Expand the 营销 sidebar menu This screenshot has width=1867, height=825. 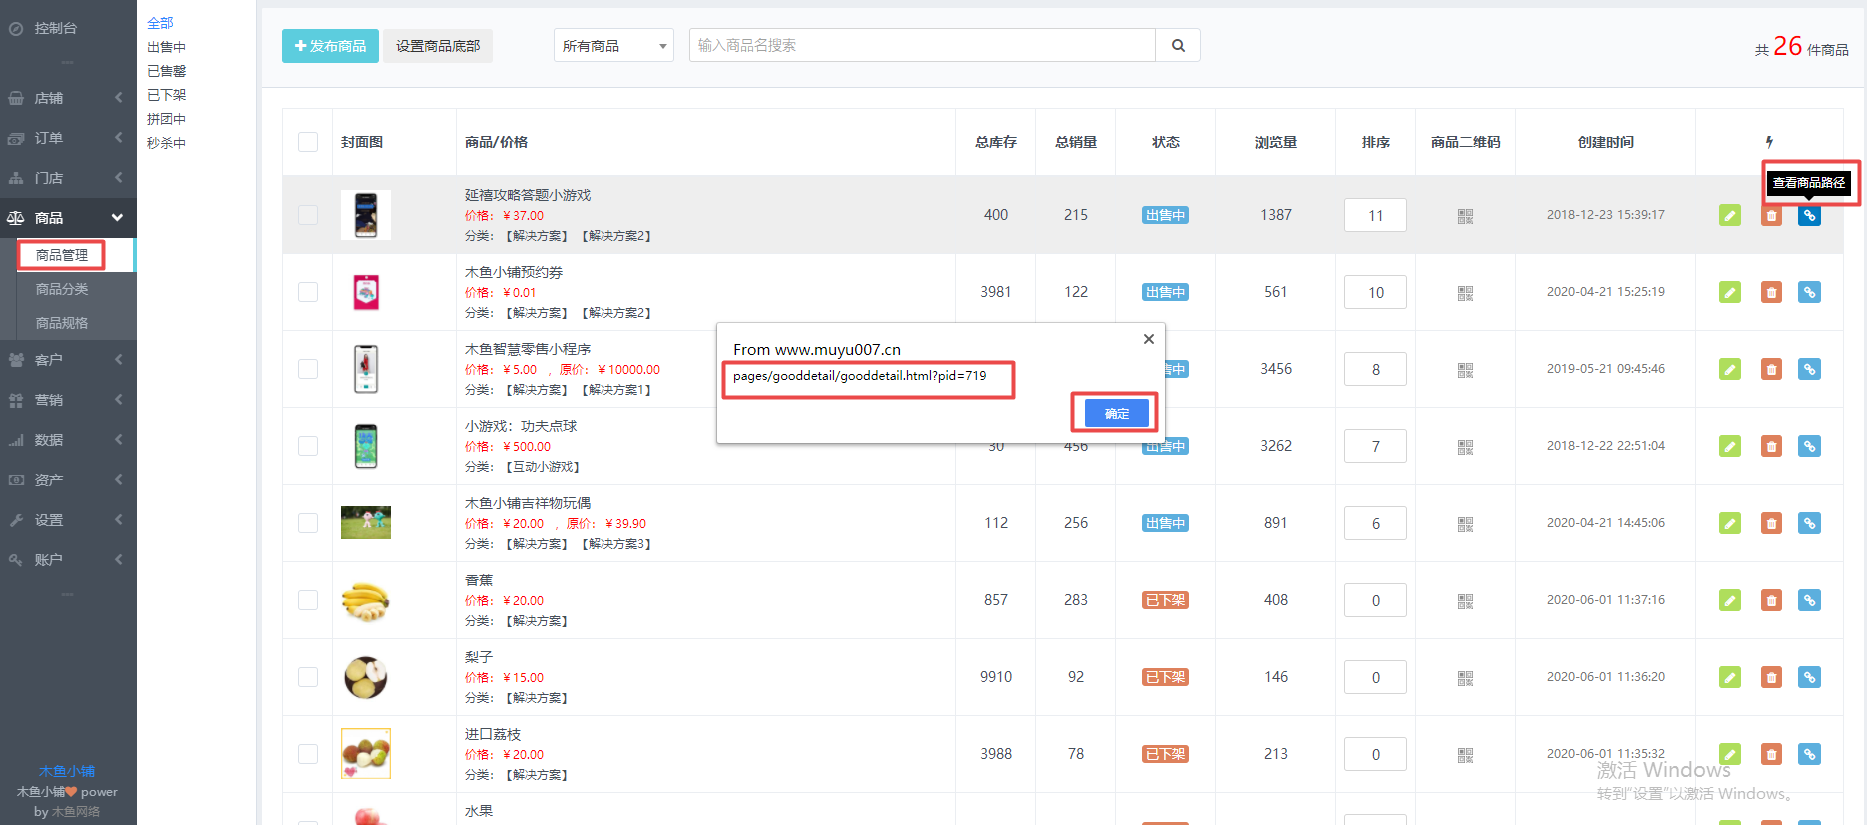tap(68, 400)
